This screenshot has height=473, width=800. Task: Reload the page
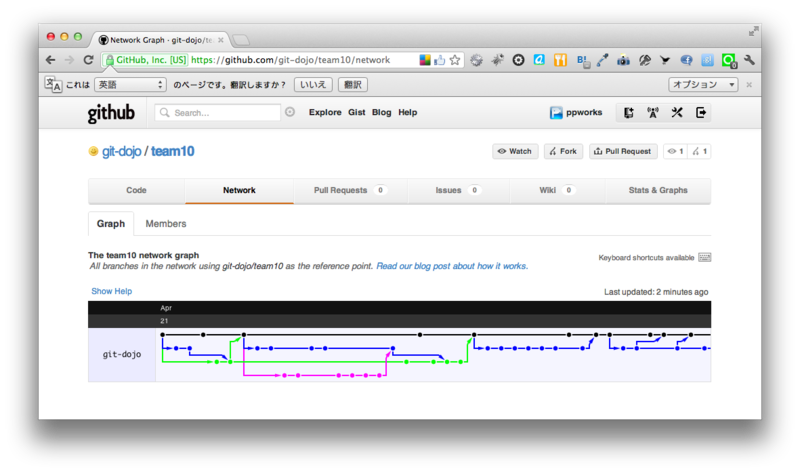pos(88,60)
